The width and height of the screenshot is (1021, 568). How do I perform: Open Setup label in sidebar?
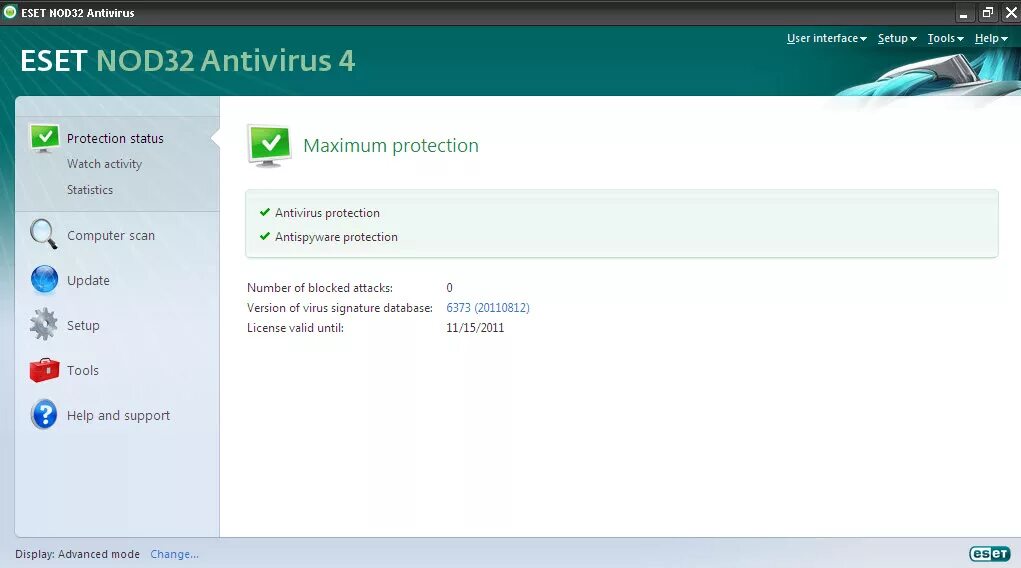point(83,325)
